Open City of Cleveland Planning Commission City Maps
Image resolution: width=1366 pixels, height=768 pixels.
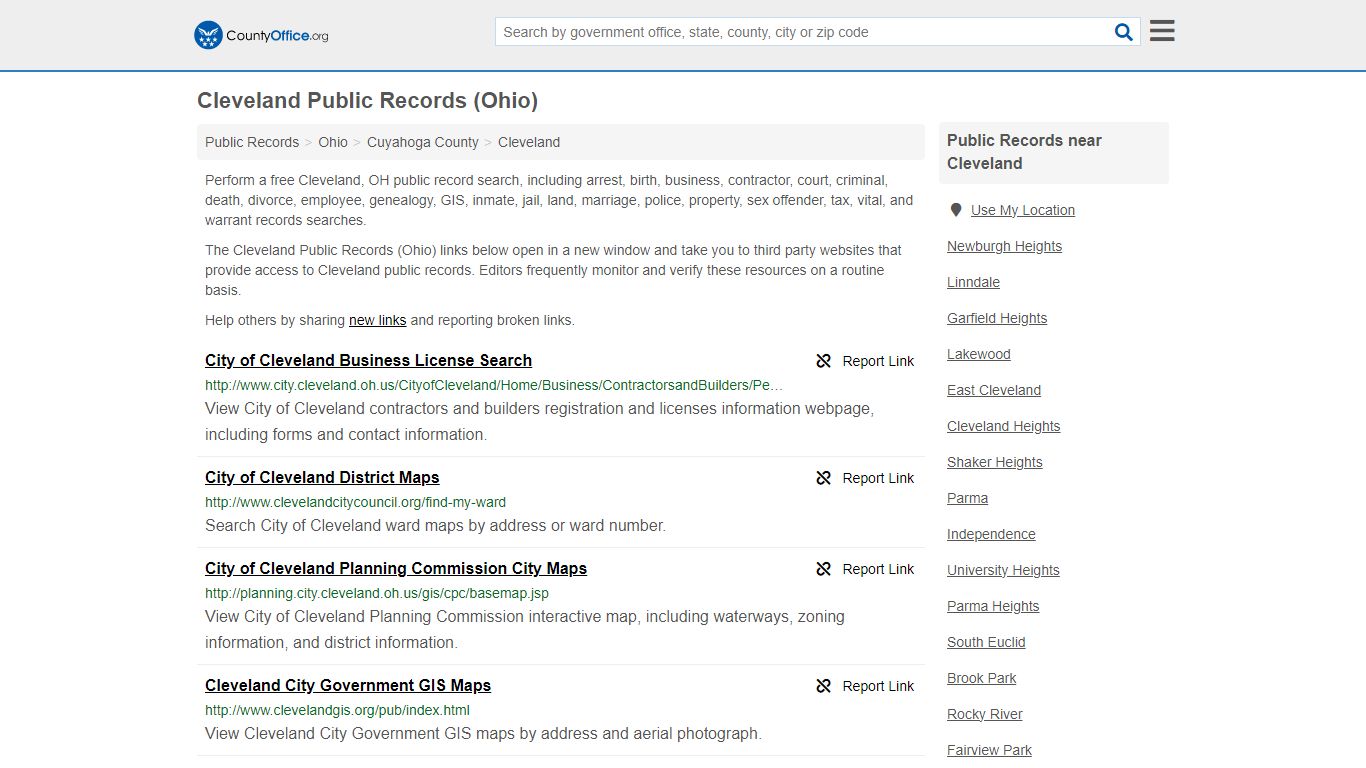click(396, 568)
